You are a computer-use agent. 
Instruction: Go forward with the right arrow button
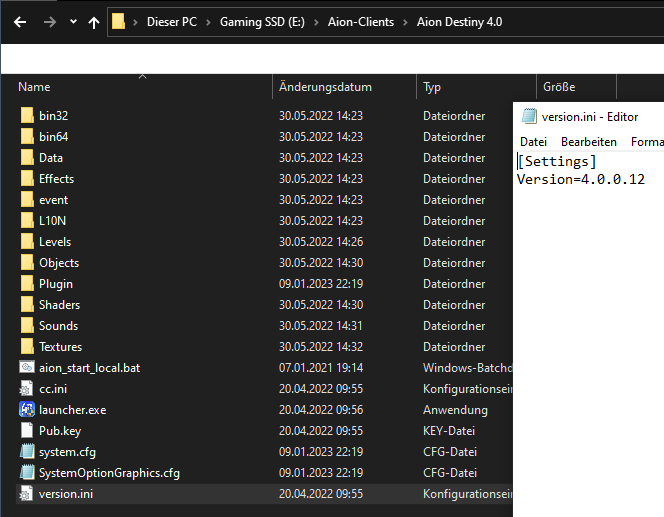(x=50, y=22)
